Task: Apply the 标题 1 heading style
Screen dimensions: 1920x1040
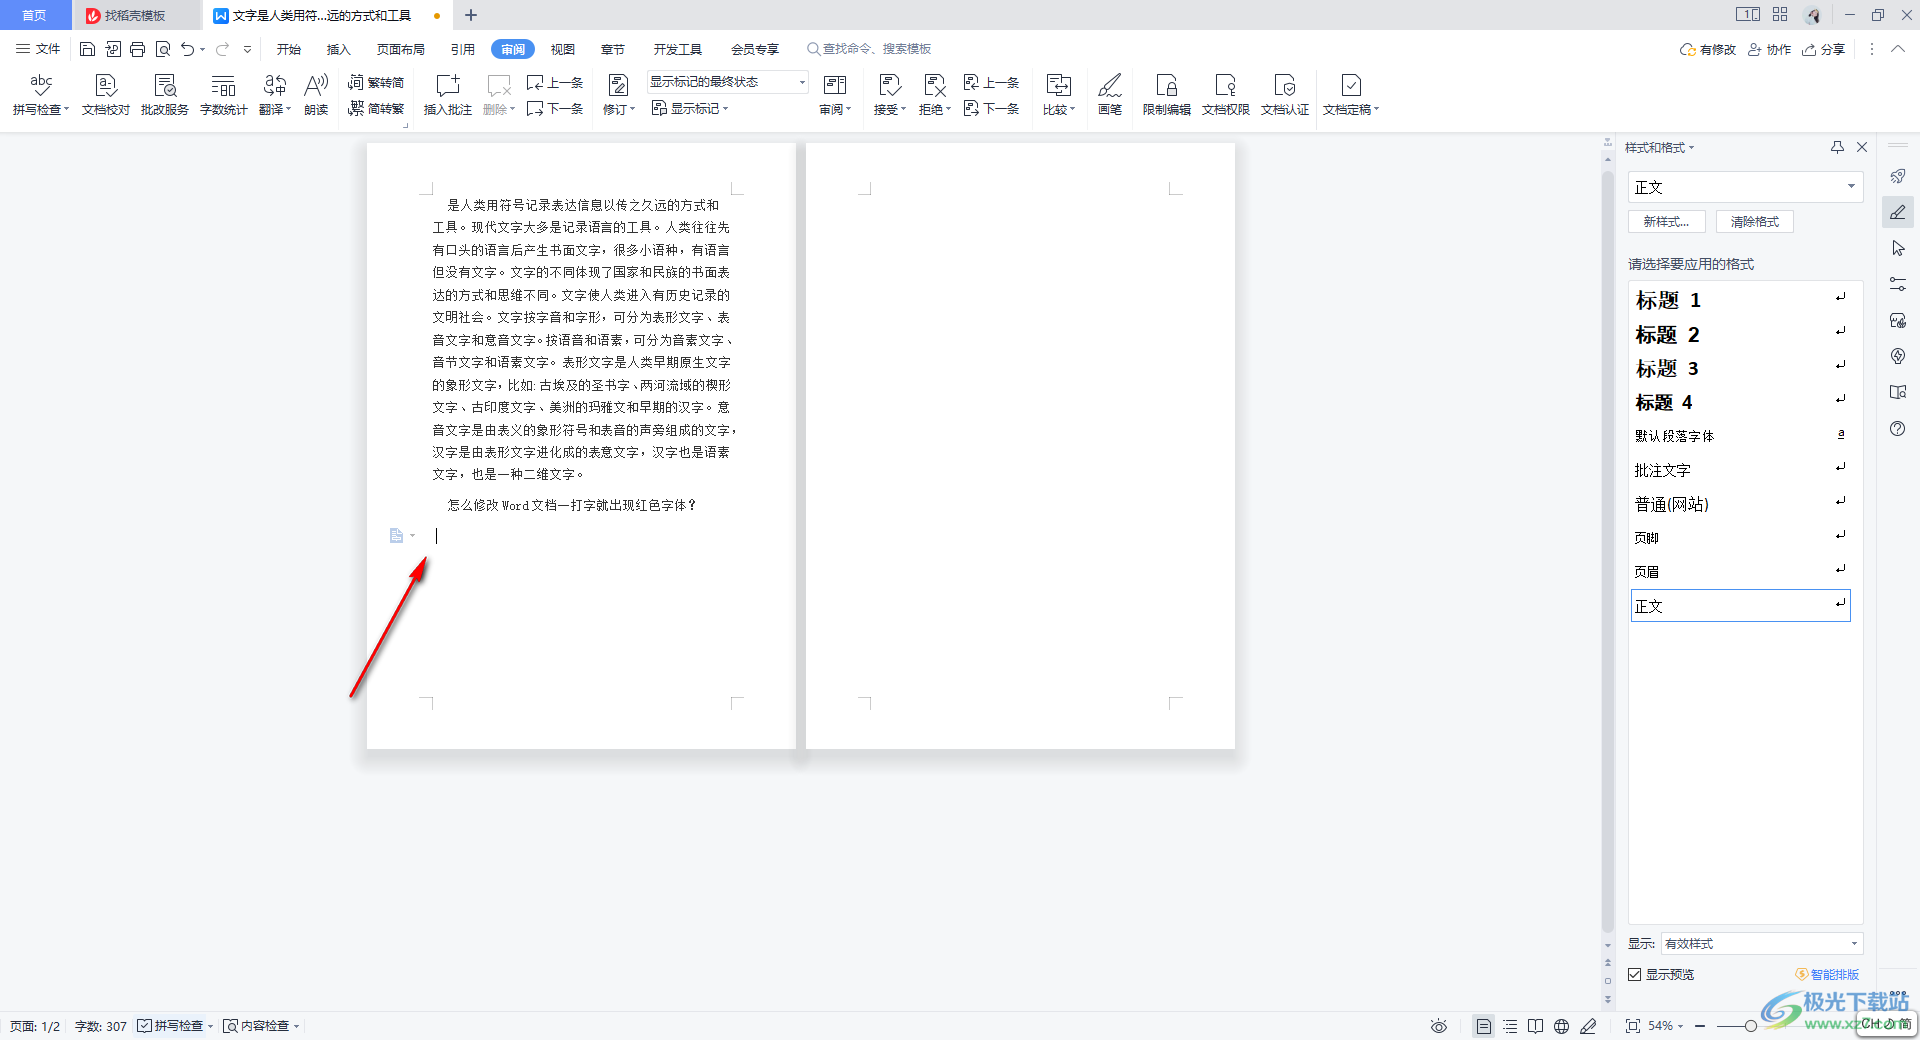Action: 1740,300
